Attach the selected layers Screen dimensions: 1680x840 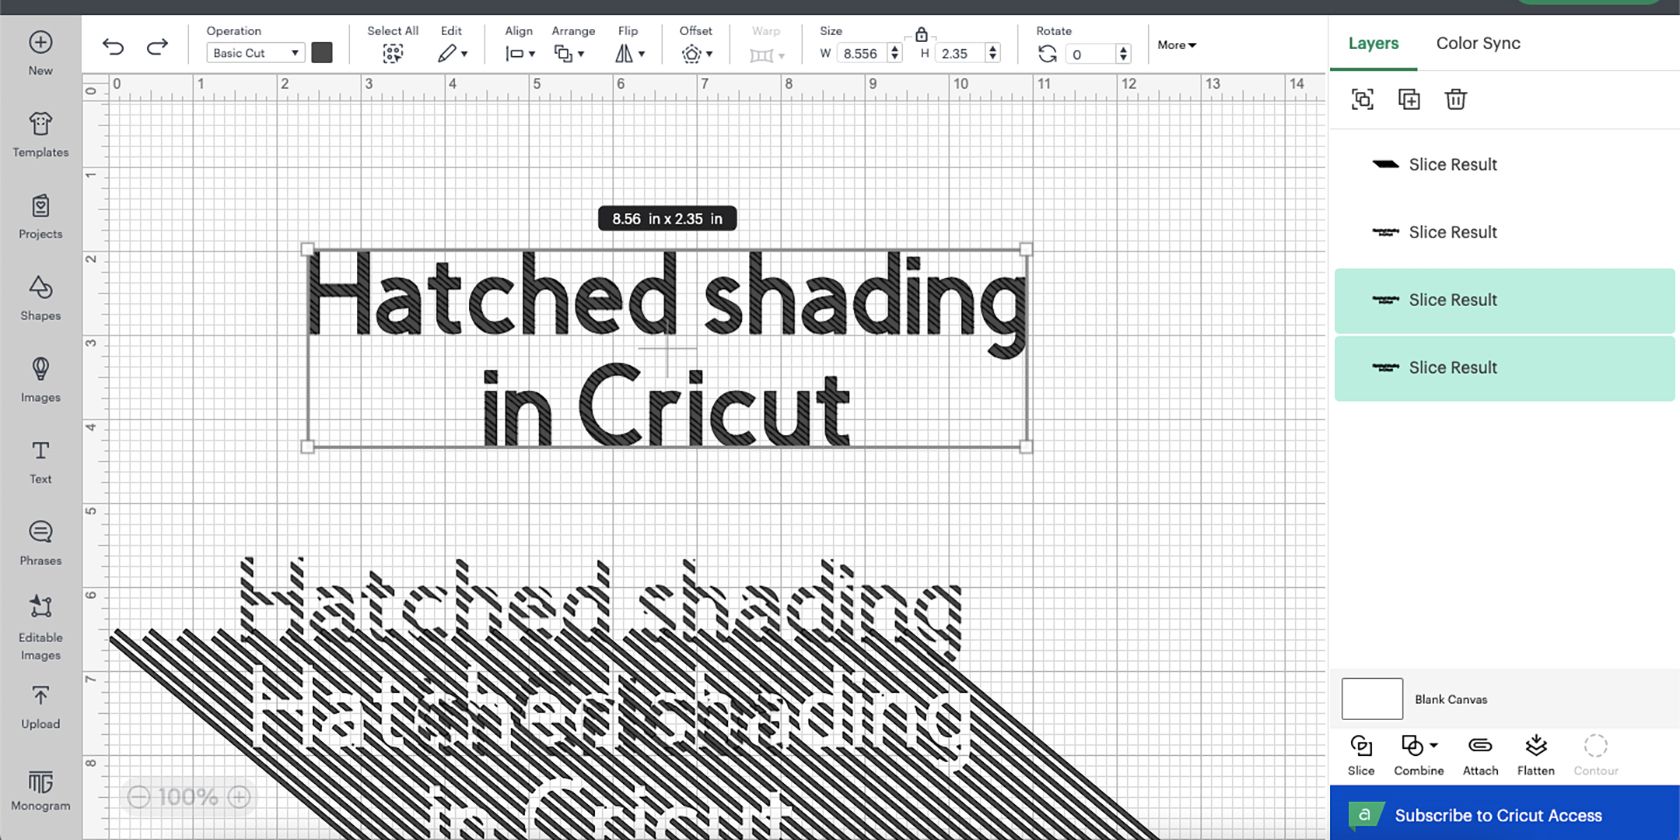(1480, 755)
